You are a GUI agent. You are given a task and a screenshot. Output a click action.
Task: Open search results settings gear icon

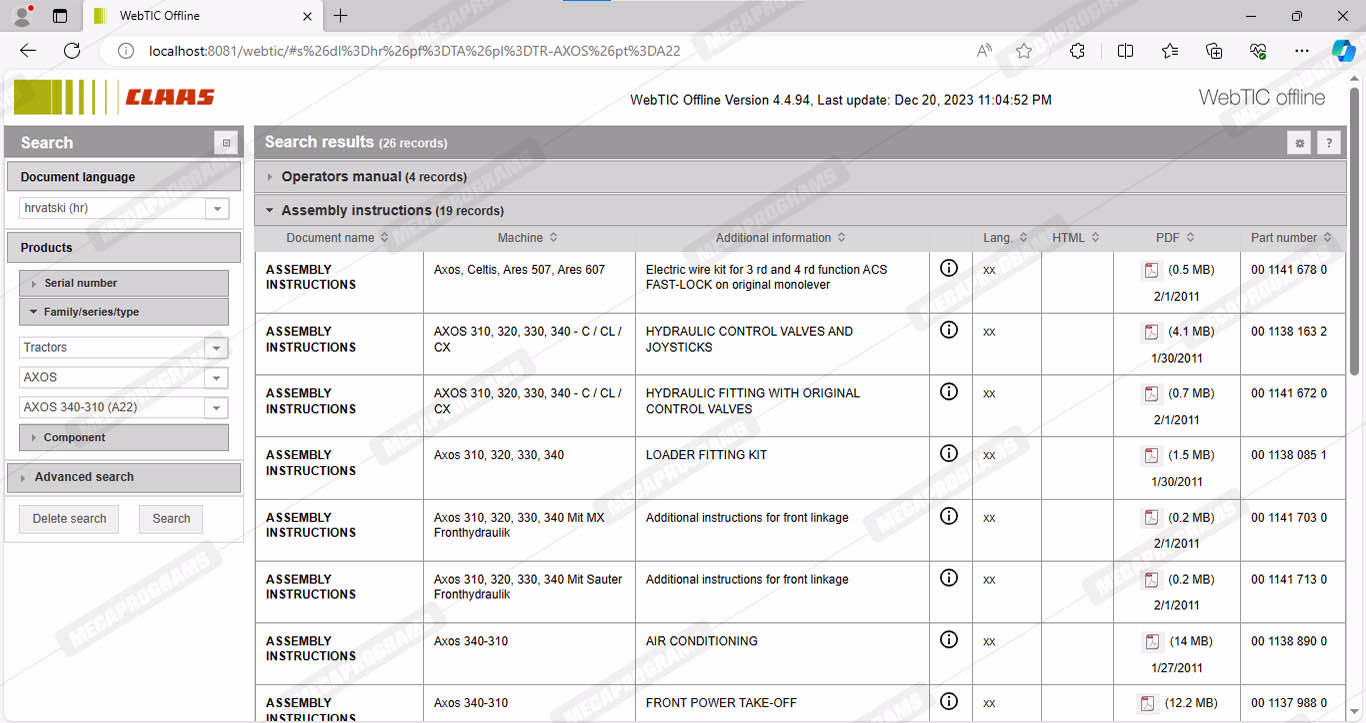pyautogui.click(x=1299, y=143)
